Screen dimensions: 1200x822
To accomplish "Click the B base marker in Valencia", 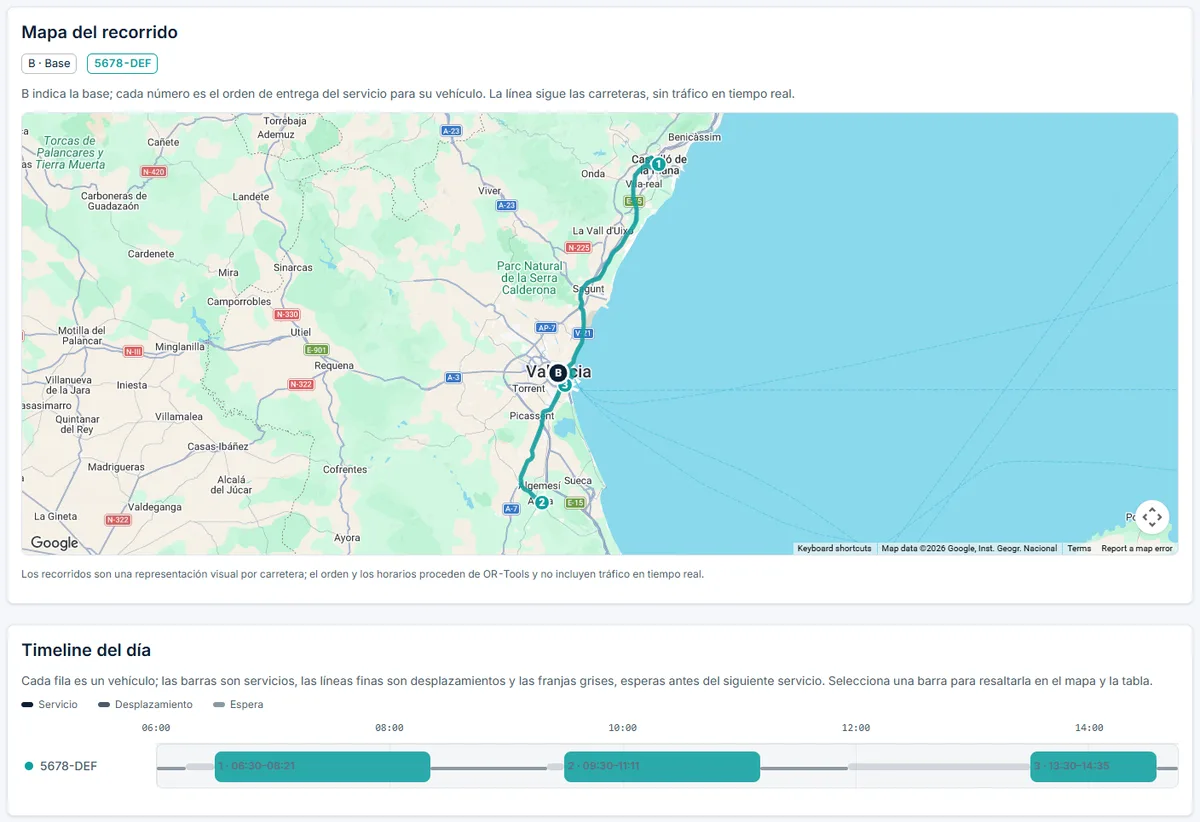I will 558,373.
